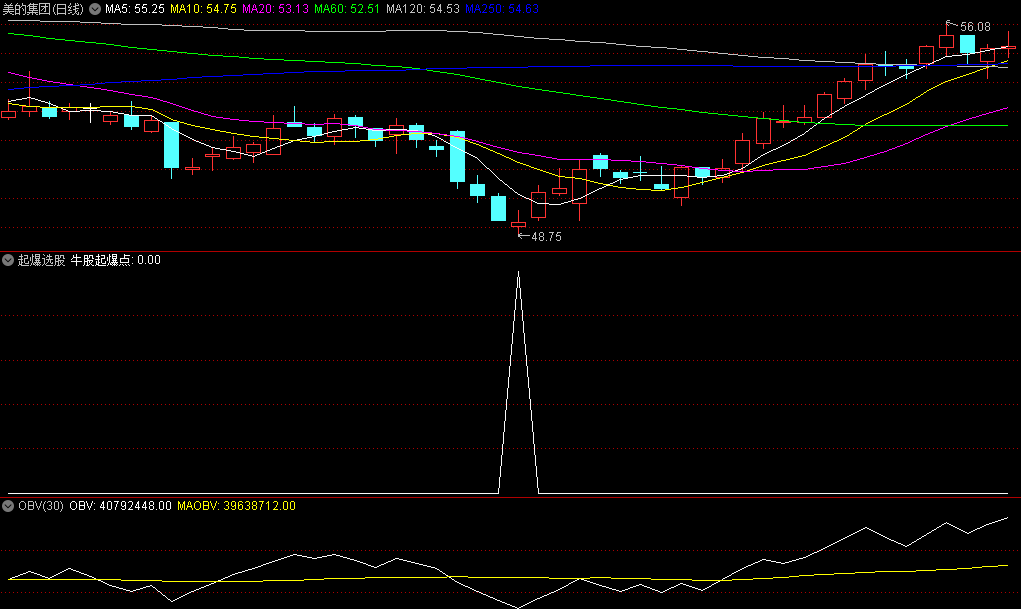This screenshot has width=1021, height=609.
Task: Click the 56.08 high price marker
Action: click(975, 27)
